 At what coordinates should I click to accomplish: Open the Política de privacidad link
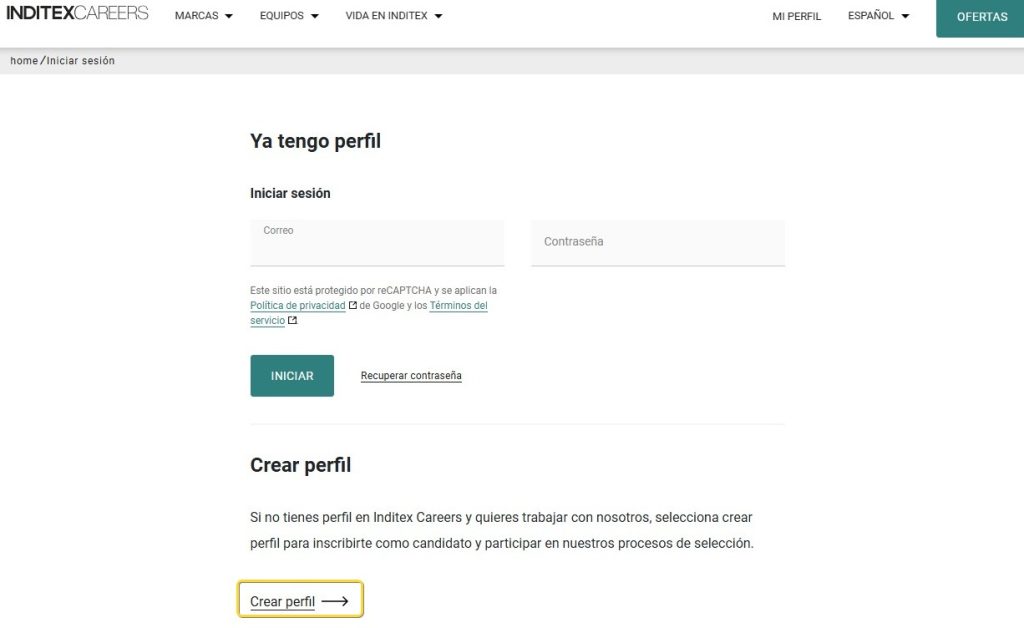click(x=297, y=305)
